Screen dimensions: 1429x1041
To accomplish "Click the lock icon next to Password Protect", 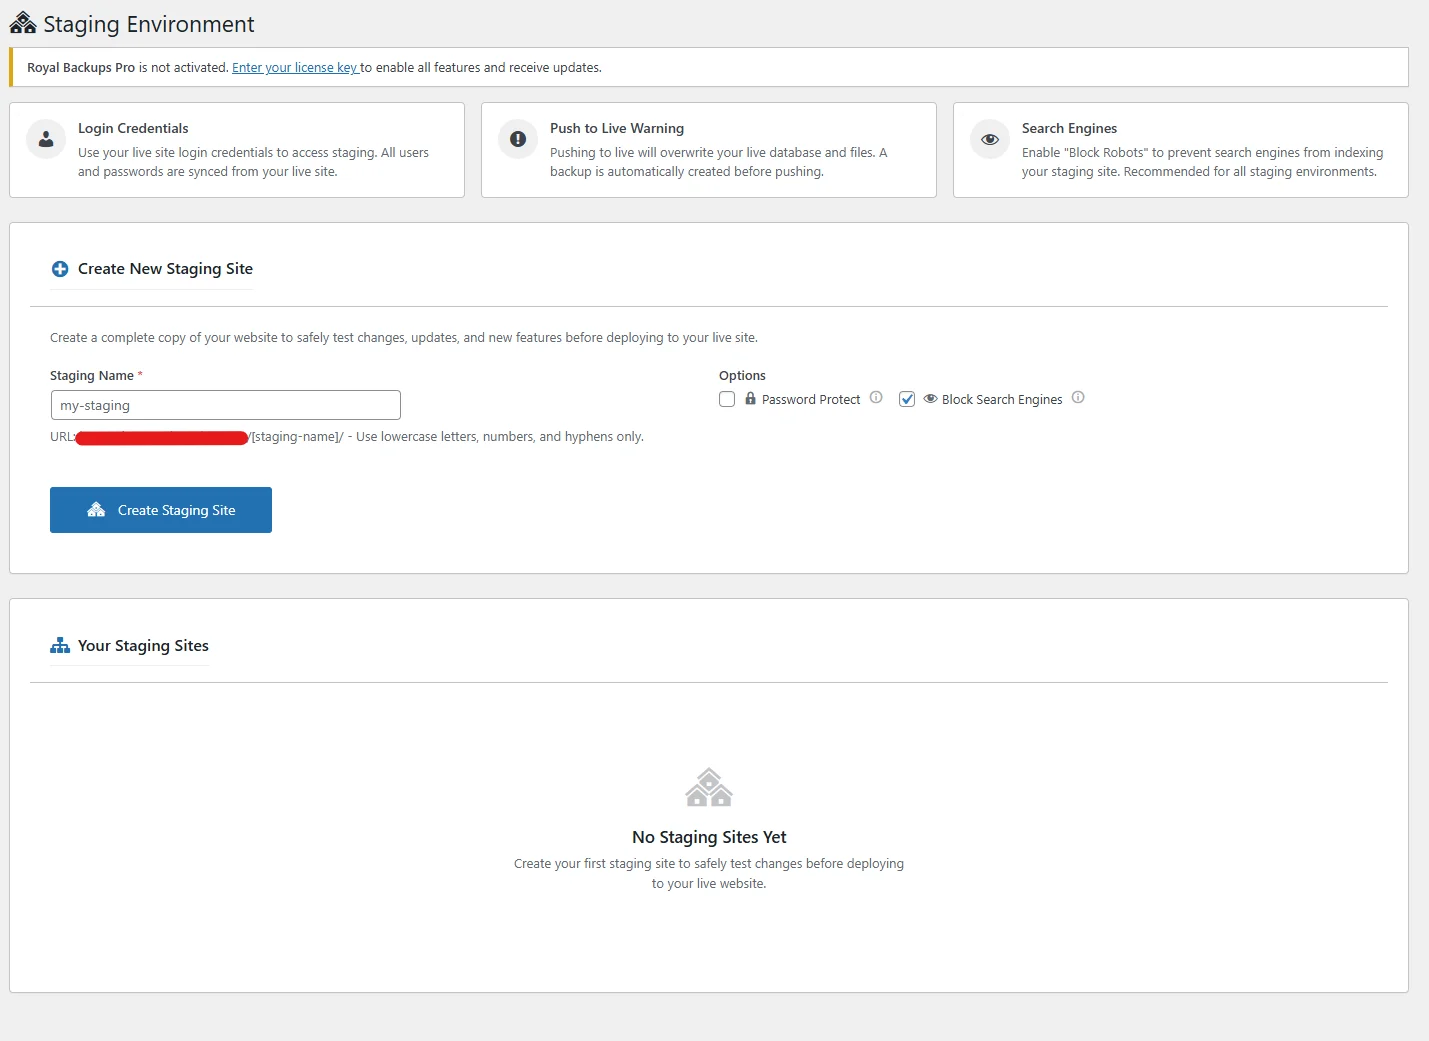I will pos(749,398).
